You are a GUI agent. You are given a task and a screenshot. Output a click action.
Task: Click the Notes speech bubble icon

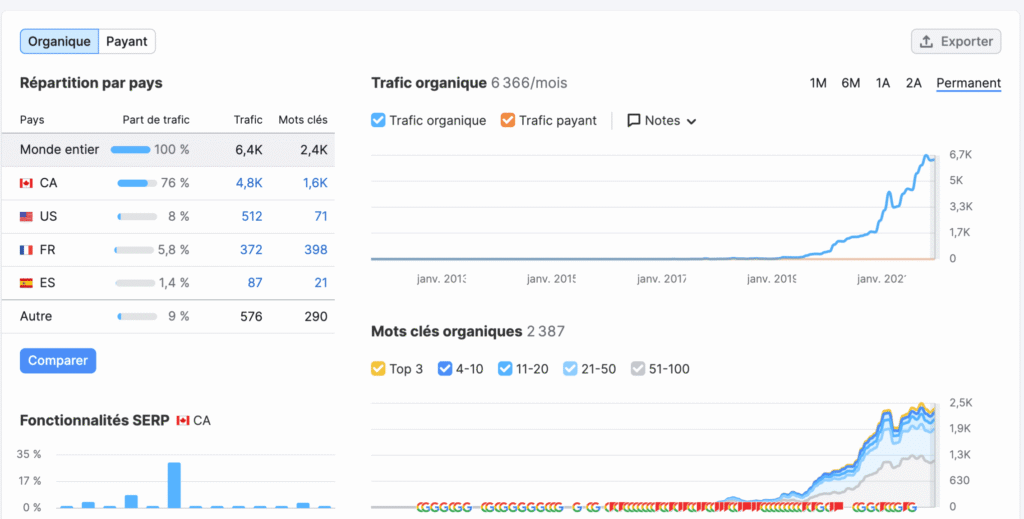pyautogui.click(x=633, y=120)
